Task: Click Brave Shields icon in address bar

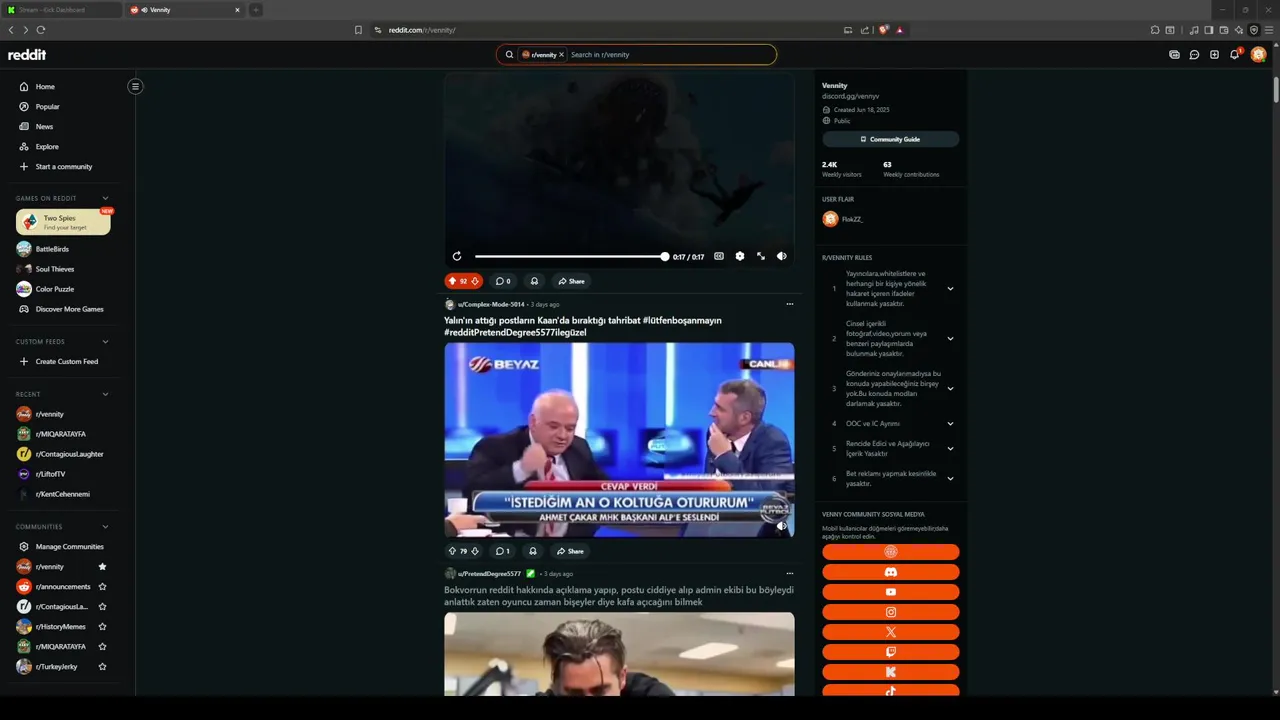Action: (x=883, y=30)
